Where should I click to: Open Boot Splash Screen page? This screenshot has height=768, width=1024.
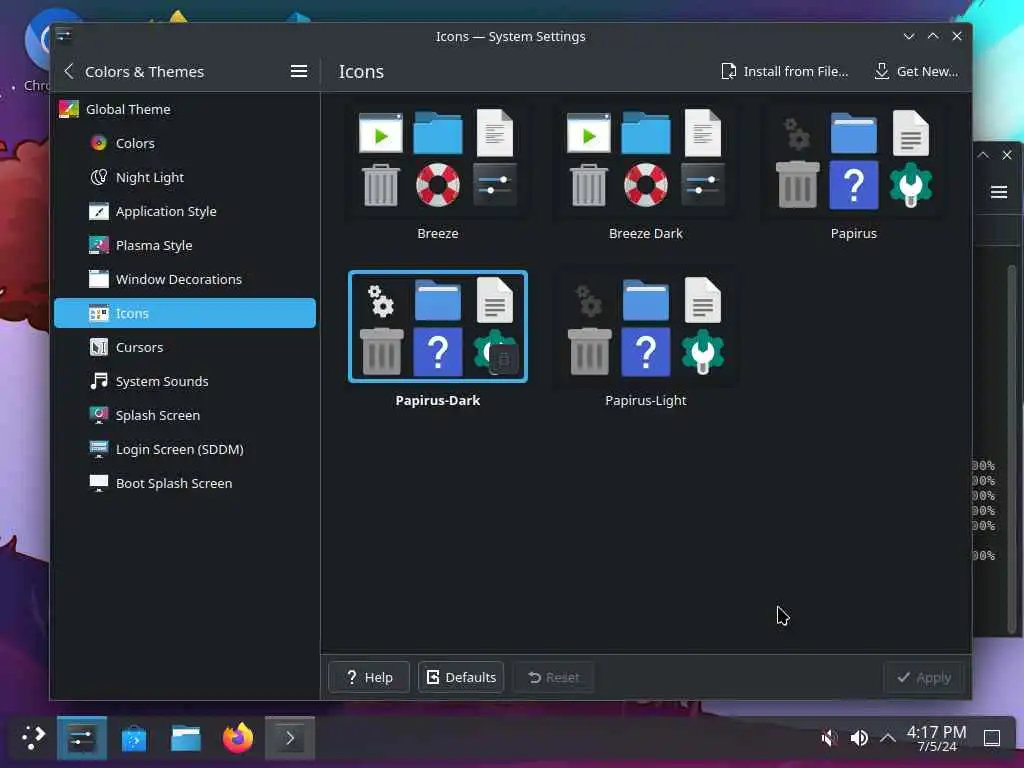click(x=185, y=483)
